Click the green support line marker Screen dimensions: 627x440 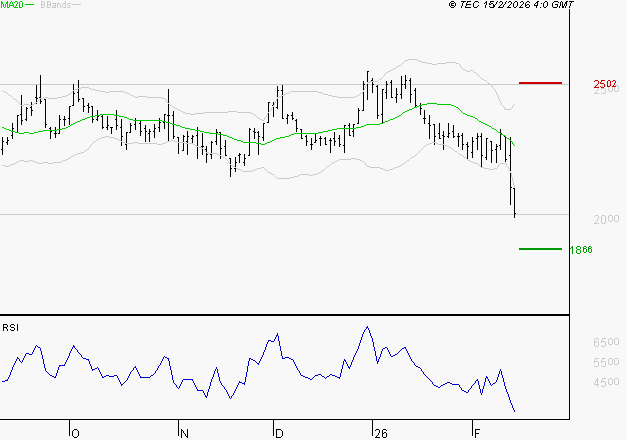540,249
